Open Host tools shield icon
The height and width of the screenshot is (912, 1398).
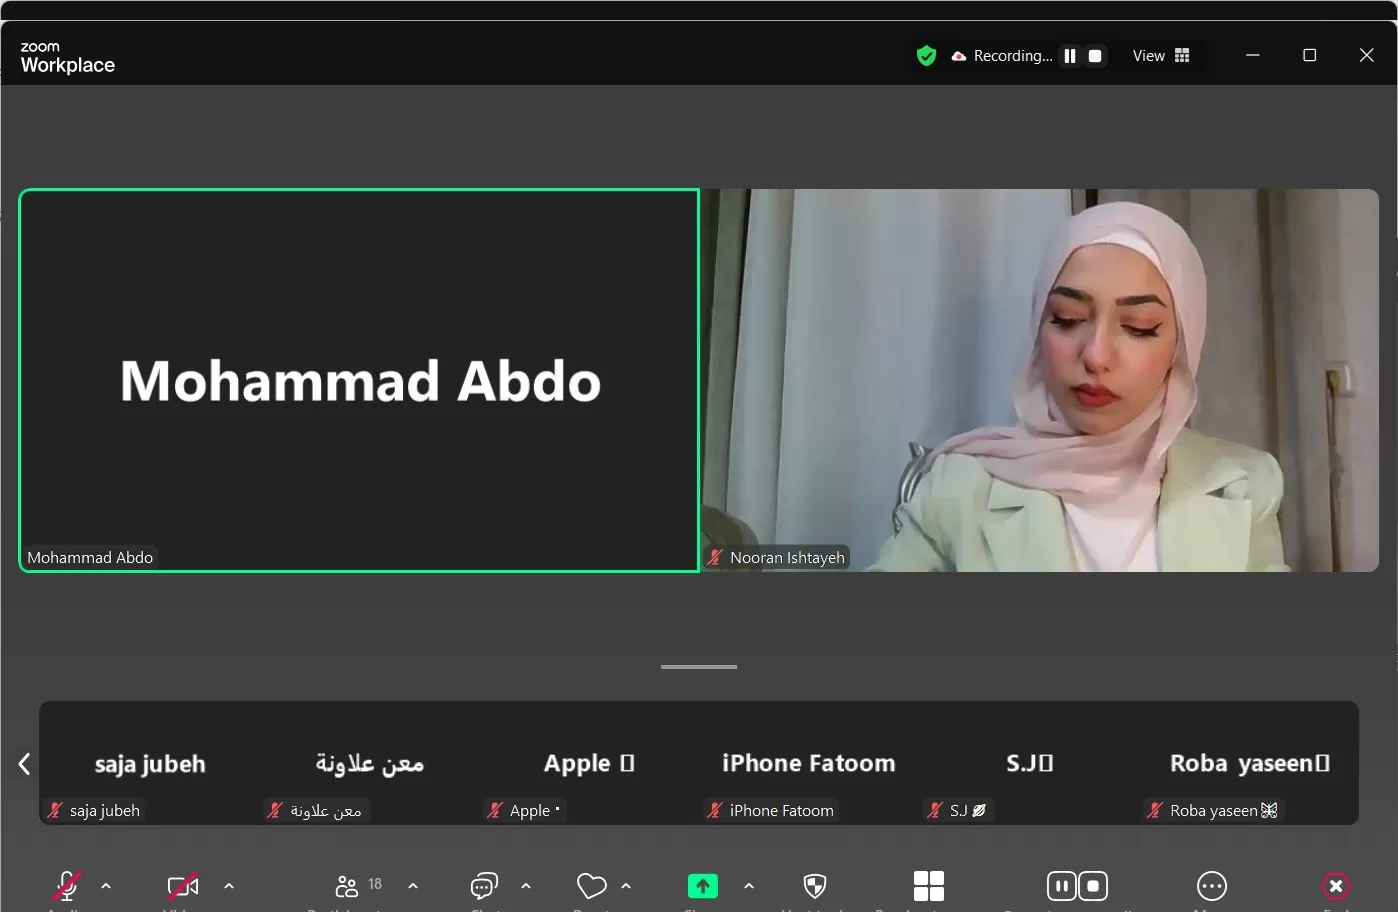(815, 886)
